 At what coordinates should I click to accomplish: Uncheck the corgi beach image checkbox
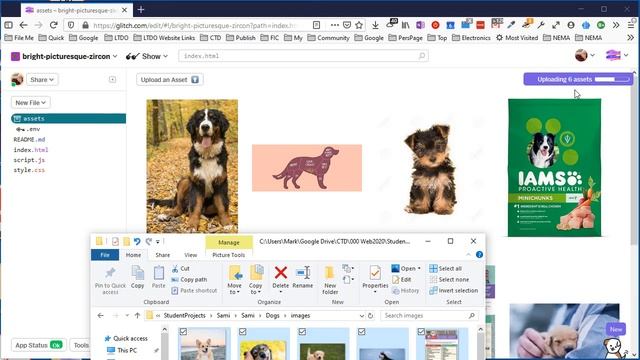click(183, 332)
